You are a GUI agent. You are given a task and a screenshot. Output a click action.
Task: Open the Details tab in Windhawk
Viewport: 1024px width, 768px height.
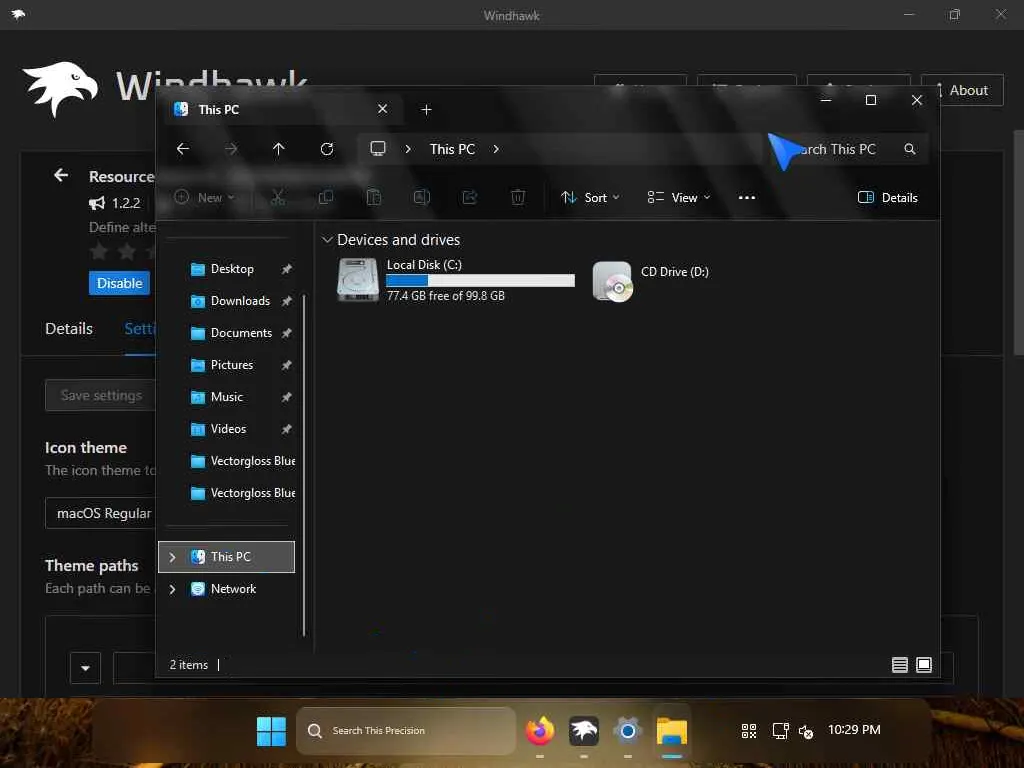tap(69, 328)
